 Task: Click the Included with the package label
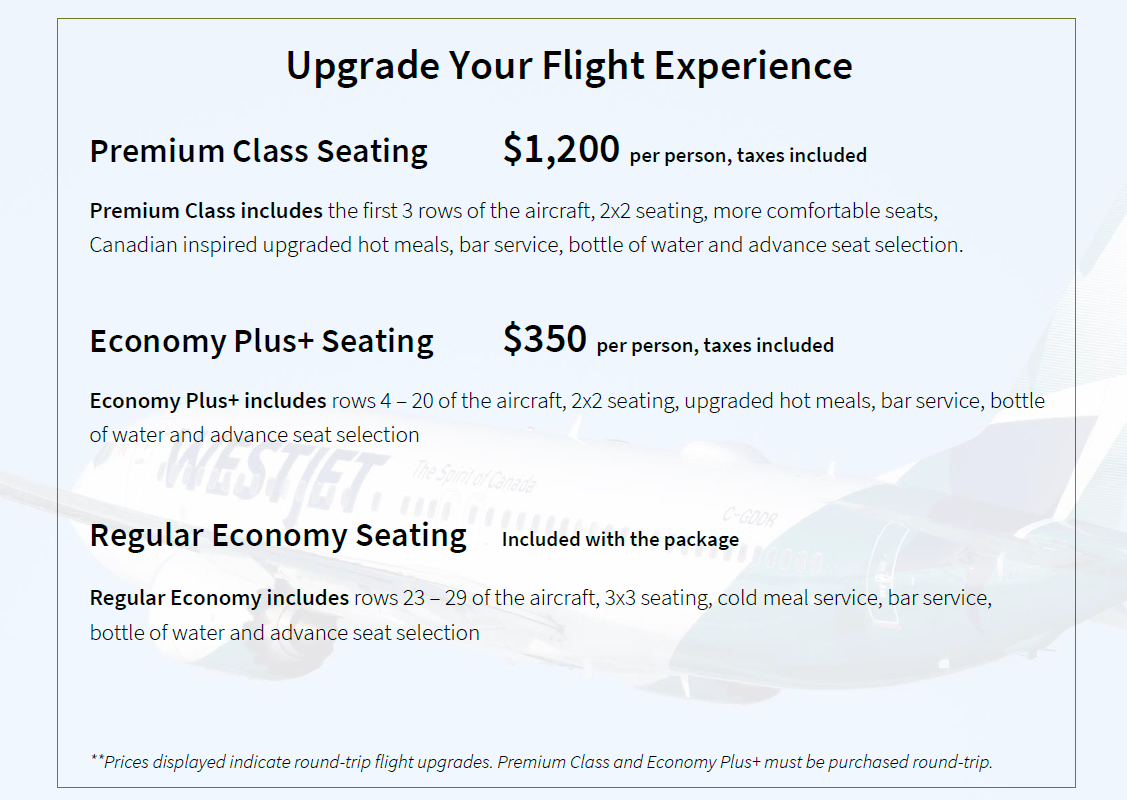coord(620,539)
